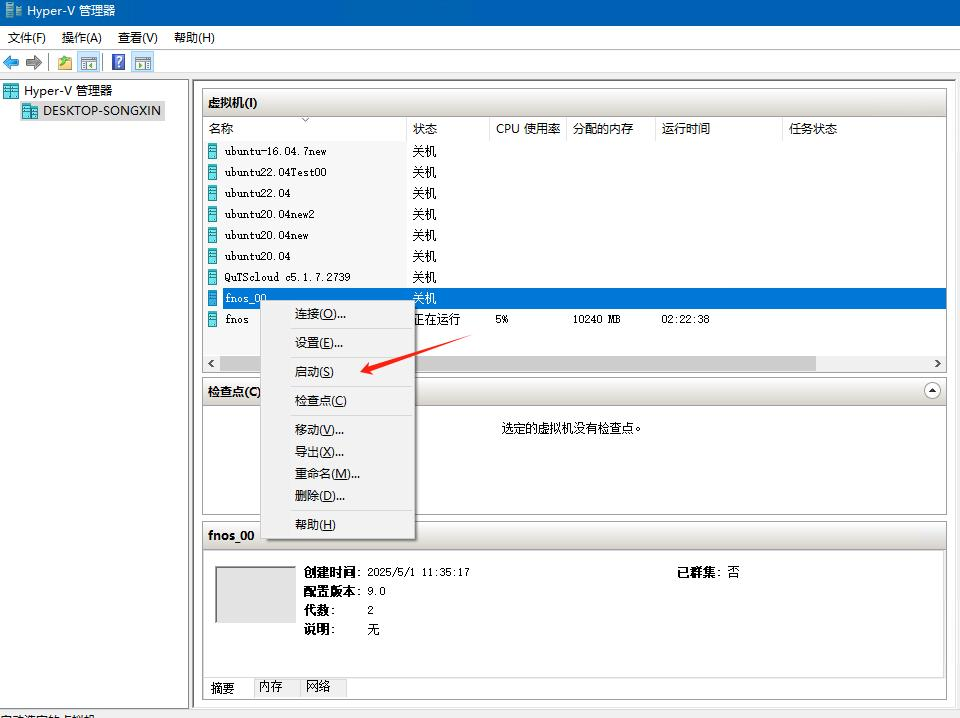960x718 pixels.
Task: Click the VM icon beside ubuntu22.04
Action: coord(212,193)
